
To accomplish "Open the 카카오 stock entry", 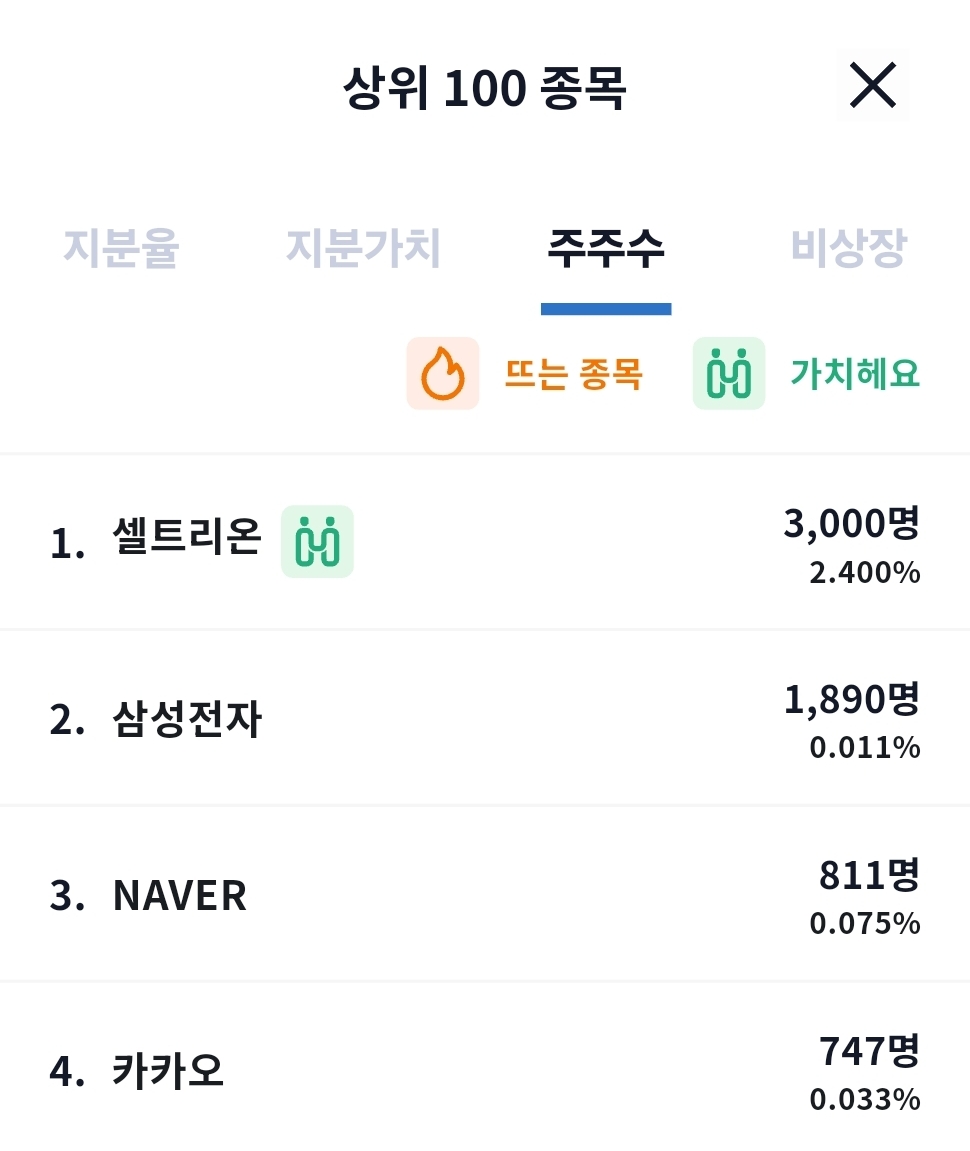I will (485, 1070).
